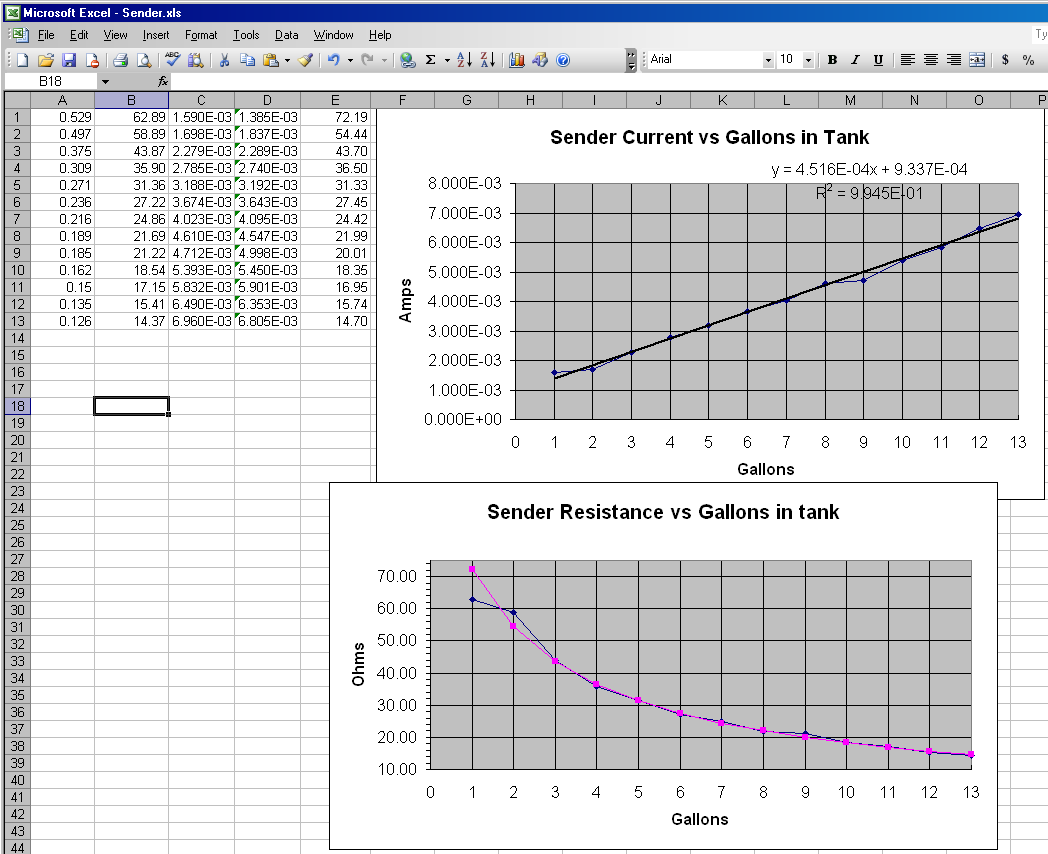Select the Sender Resistance vs Gallons chart title
This screenshot has height=854, width=1048.
tap(663, 512)
